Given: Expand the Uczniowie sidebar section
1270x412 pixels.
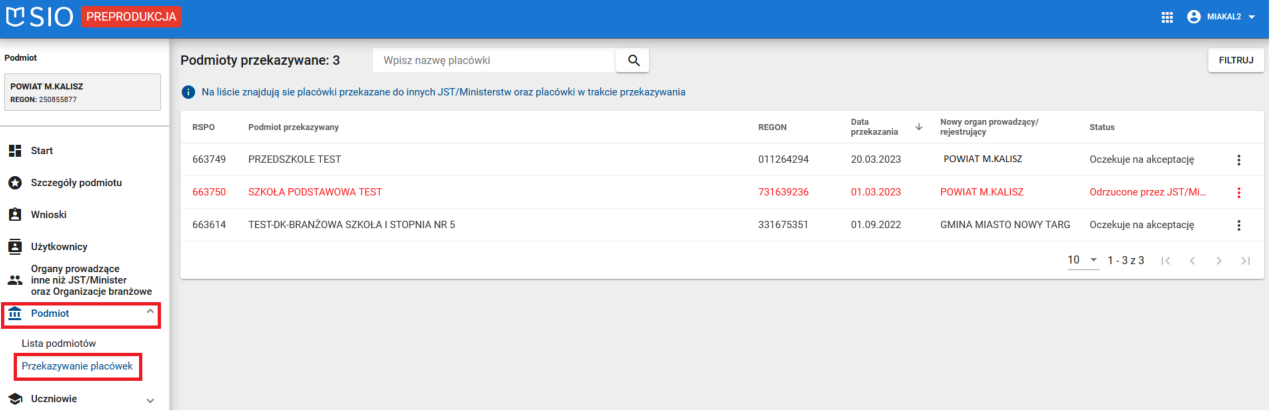Looking at the screenshot, I should (x=150, y=400).
